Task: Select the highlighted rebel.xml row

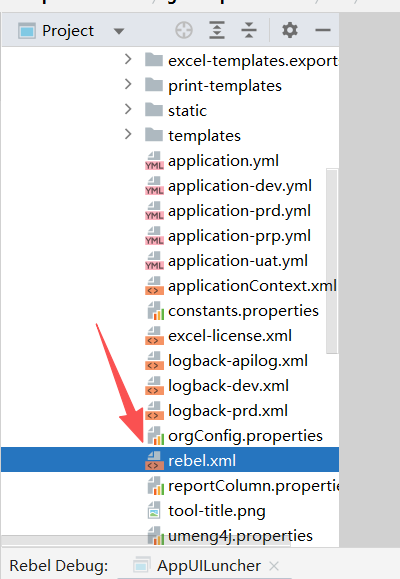Action: (170, 460)
